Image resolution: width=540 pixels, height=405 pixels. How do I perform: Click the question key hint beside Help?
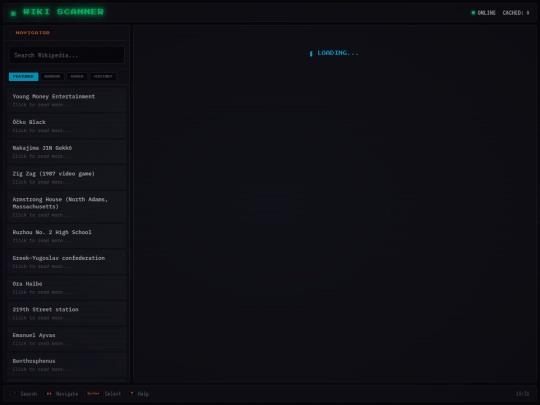click(x=132, y=394)
